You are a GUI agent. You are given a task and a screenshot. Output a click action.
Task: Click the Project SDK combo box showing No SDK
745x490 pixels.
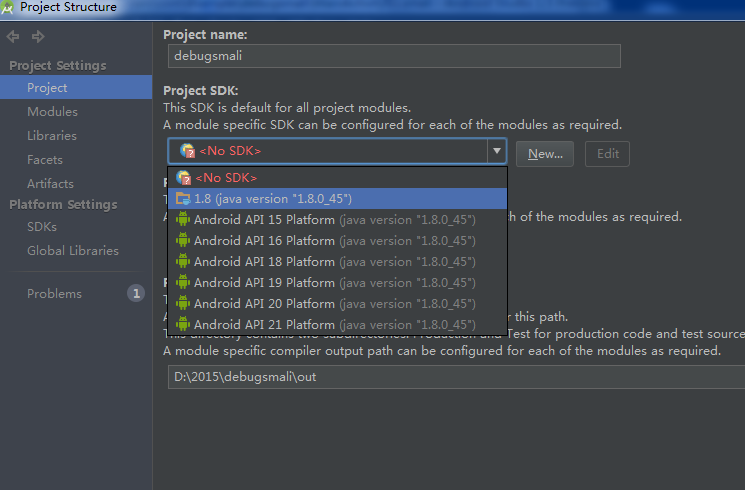click(337, 151)
